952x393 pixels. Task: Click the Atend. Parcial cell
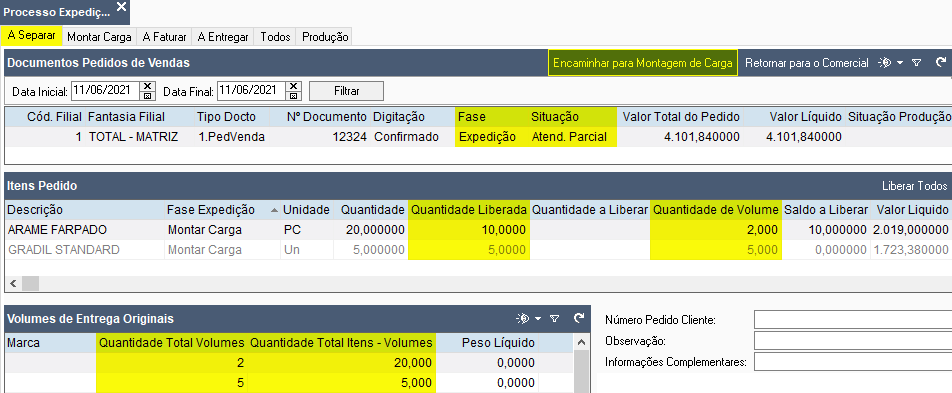pyautogui.click(x=573, y=137)
